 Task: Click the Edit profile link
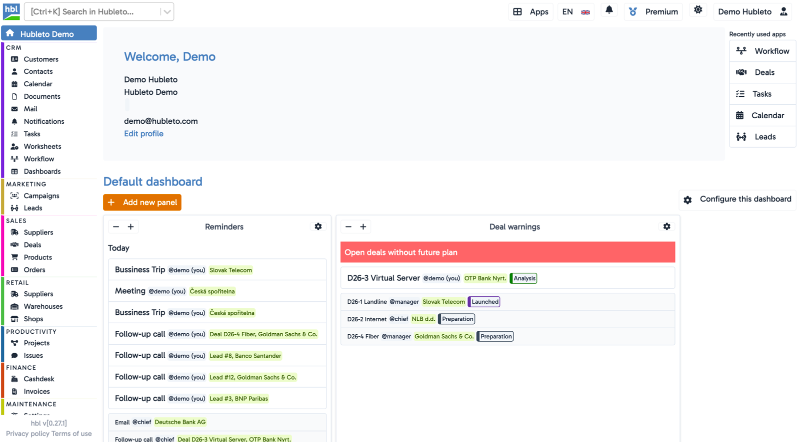[x=143, y=134]
